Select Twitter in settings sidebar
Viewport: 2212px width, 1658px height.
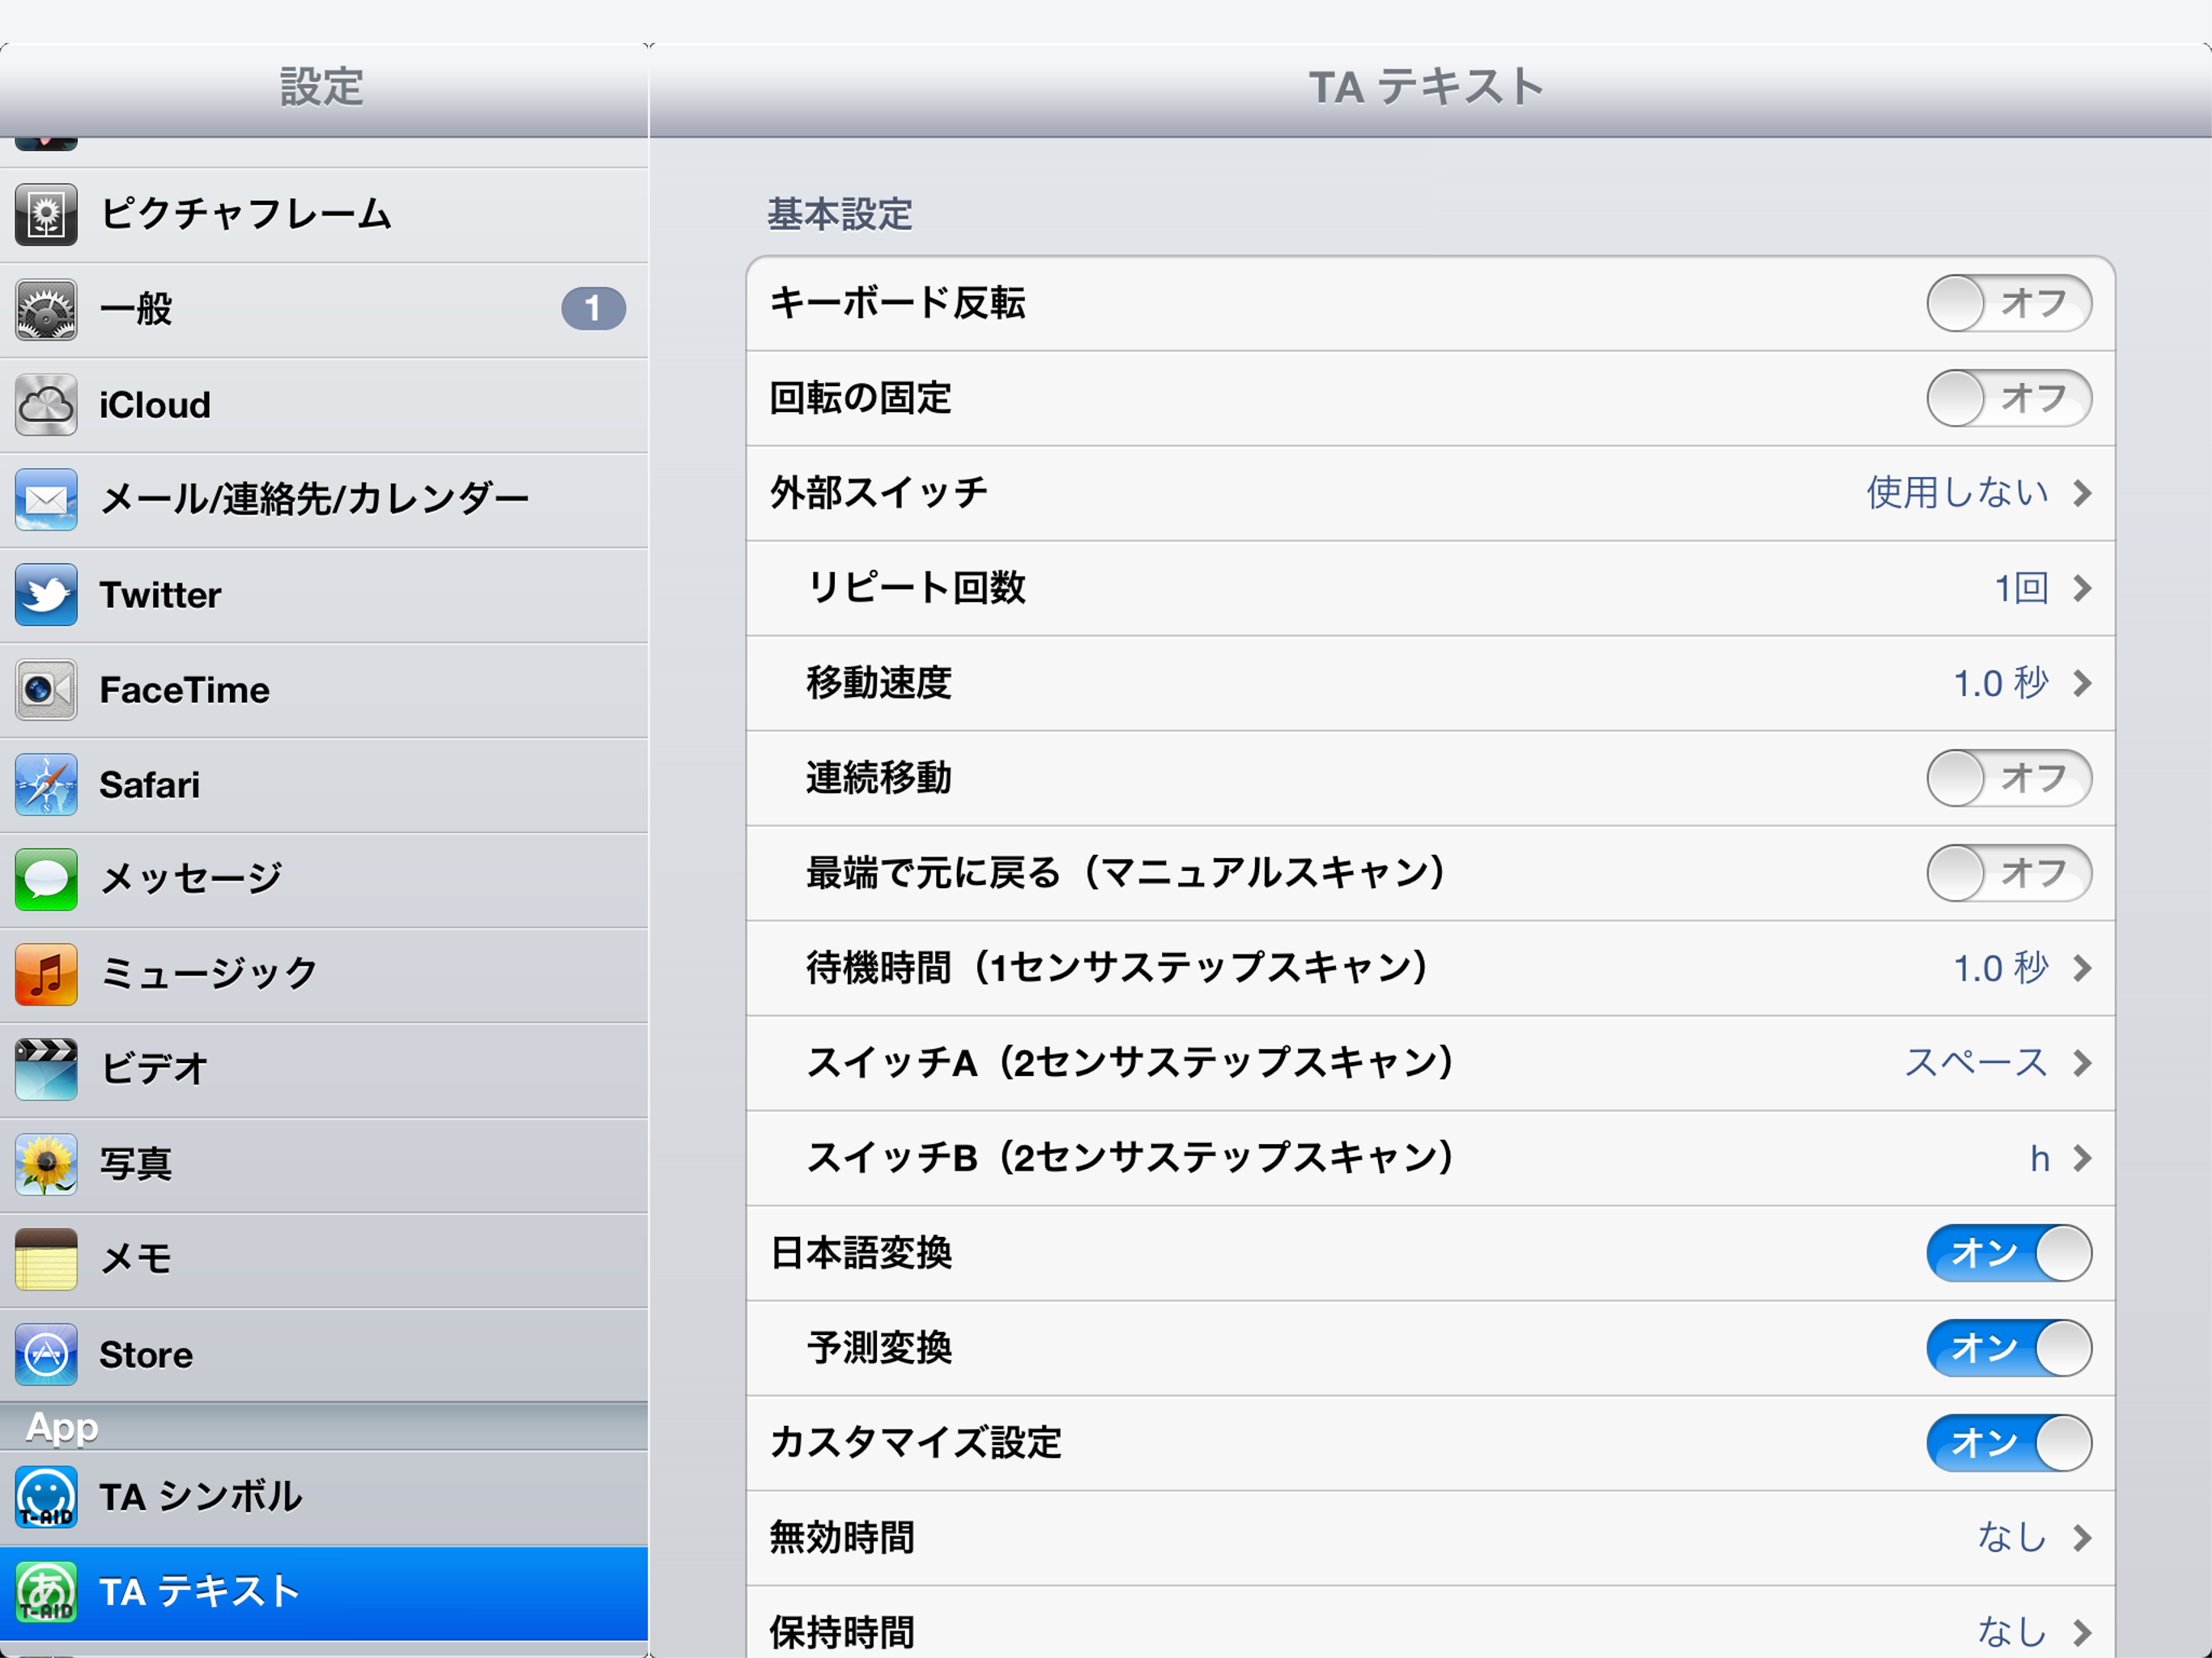tap(324, 595)
